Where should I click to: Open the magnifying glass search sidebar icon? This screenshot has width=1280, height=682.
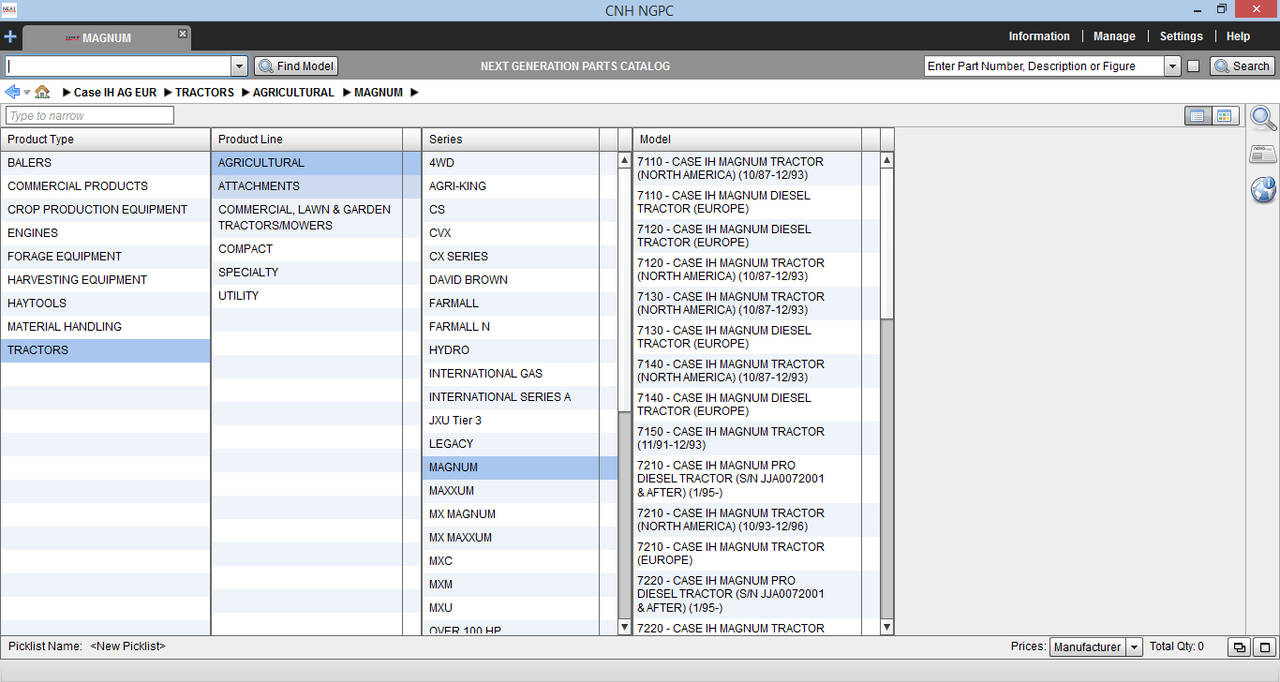1263,118
